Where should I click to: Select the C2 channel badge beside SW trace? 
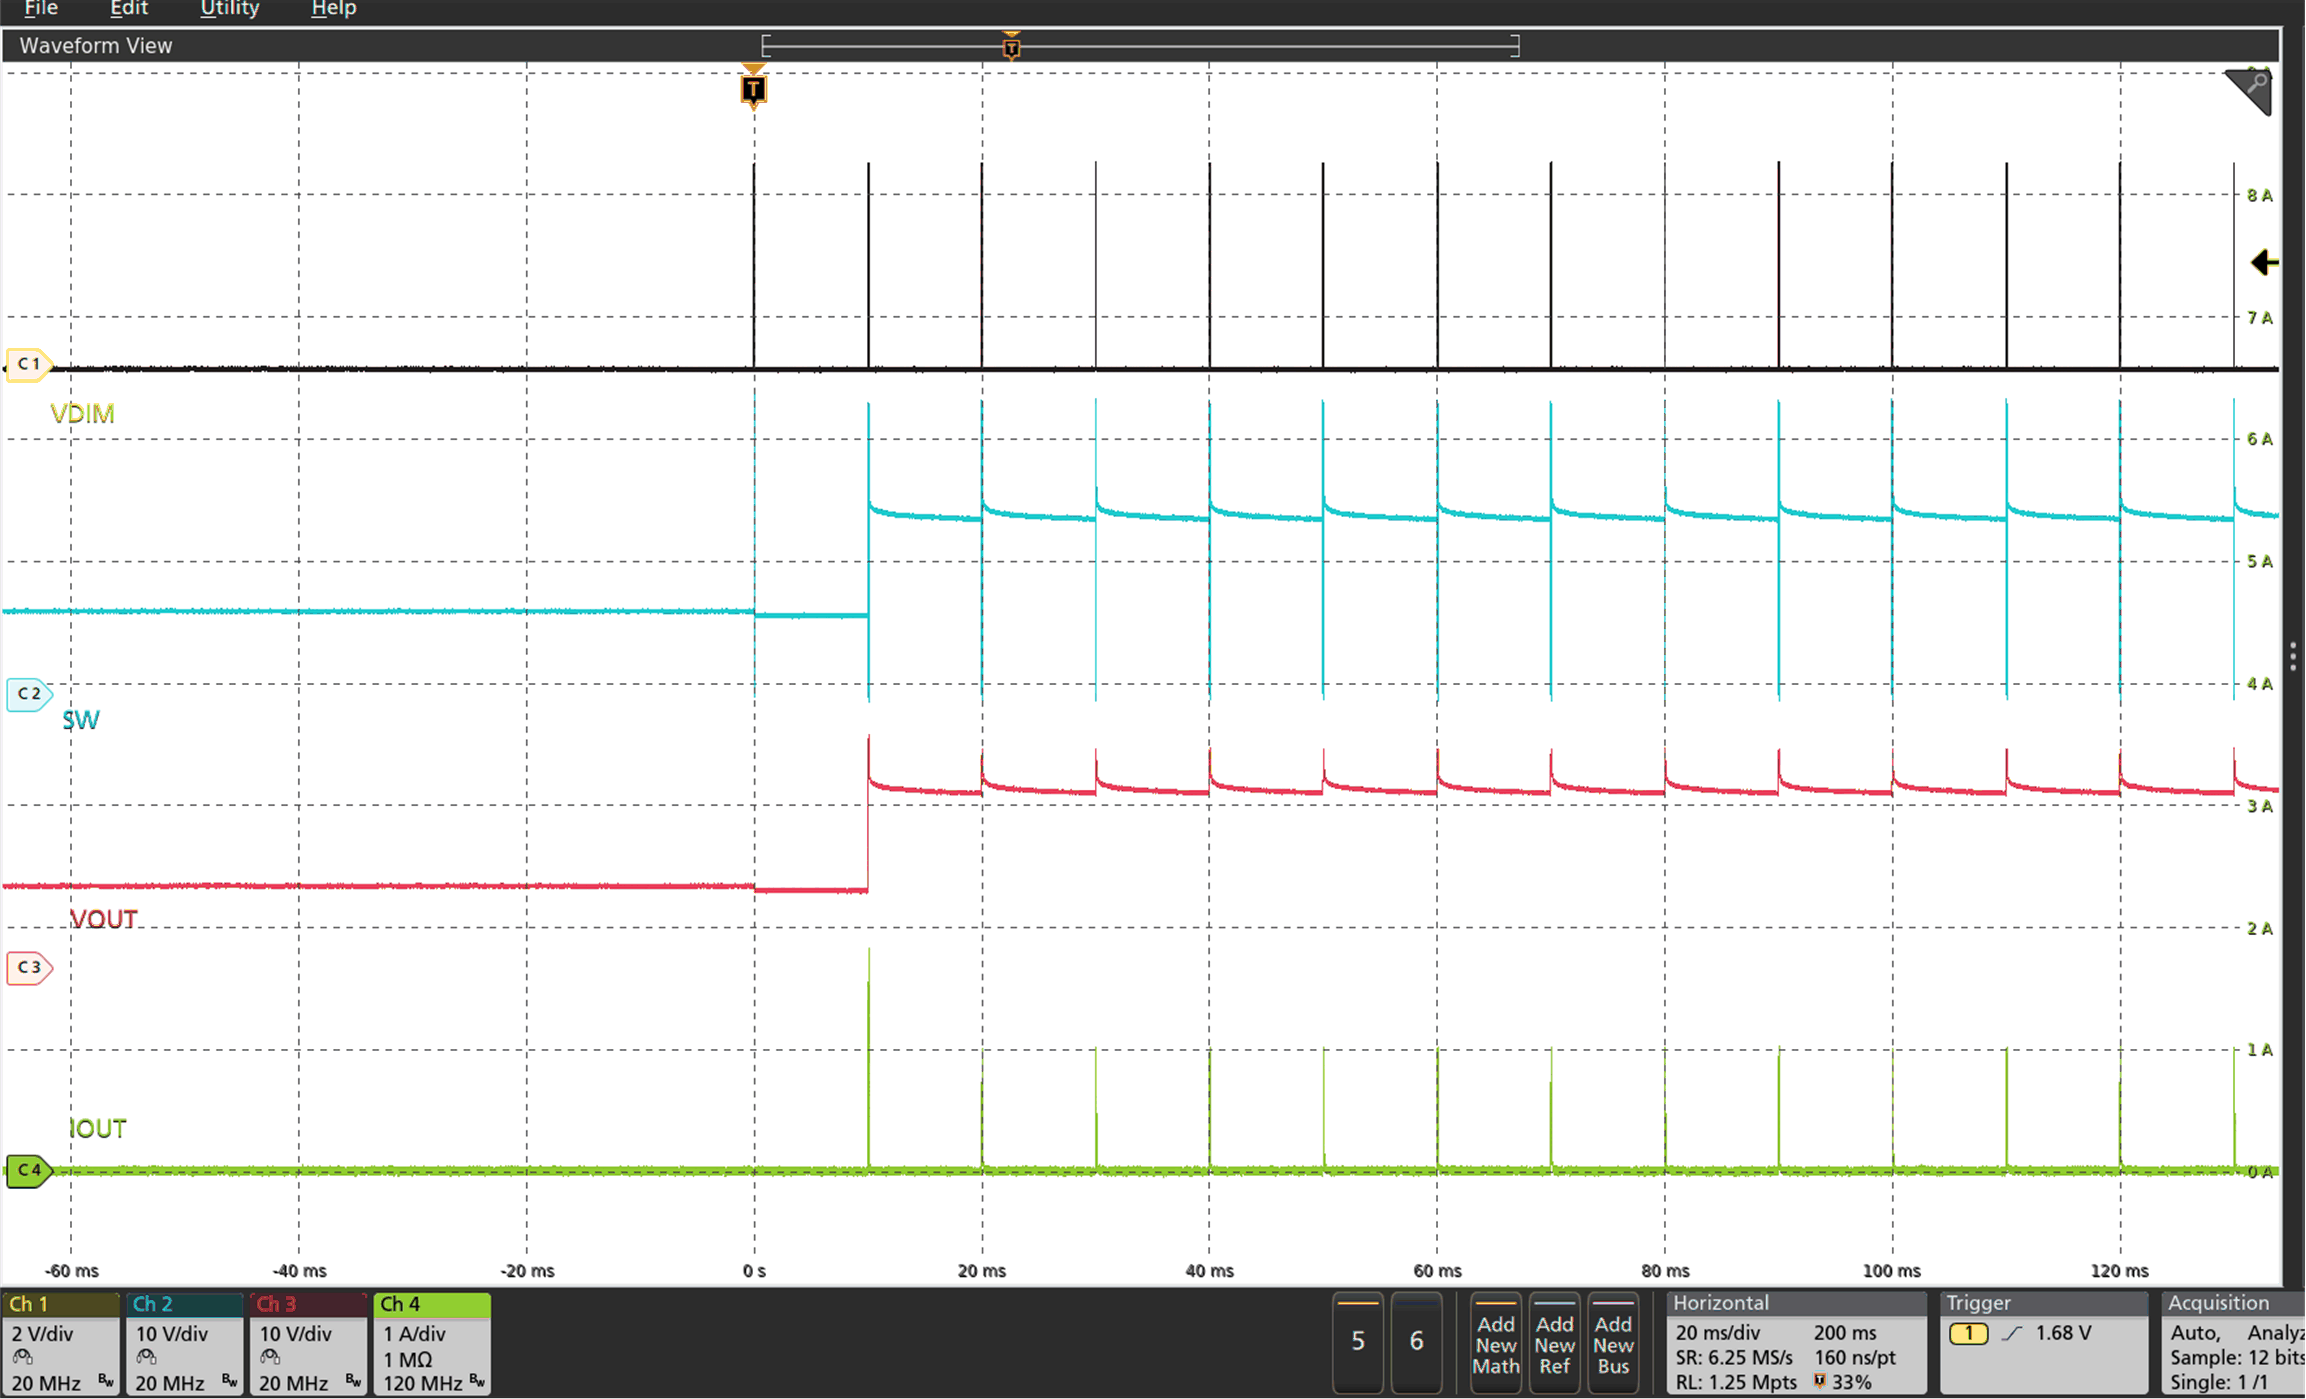pyautogui.click(x=29, y=693)
